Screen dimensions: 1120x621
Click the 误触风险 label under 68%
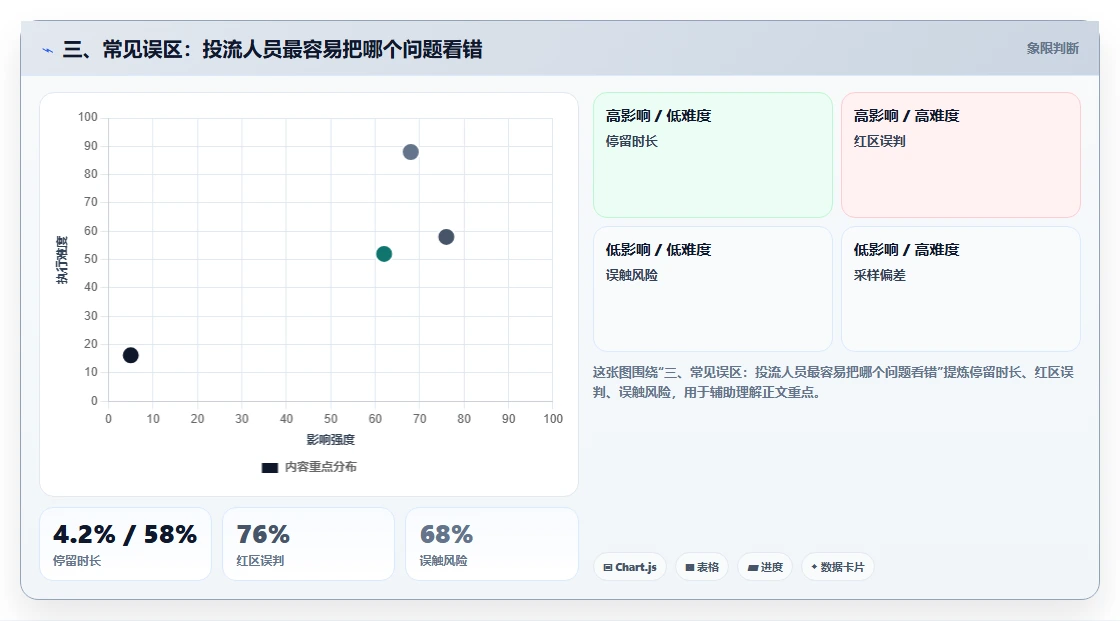[x=443, y=561]
